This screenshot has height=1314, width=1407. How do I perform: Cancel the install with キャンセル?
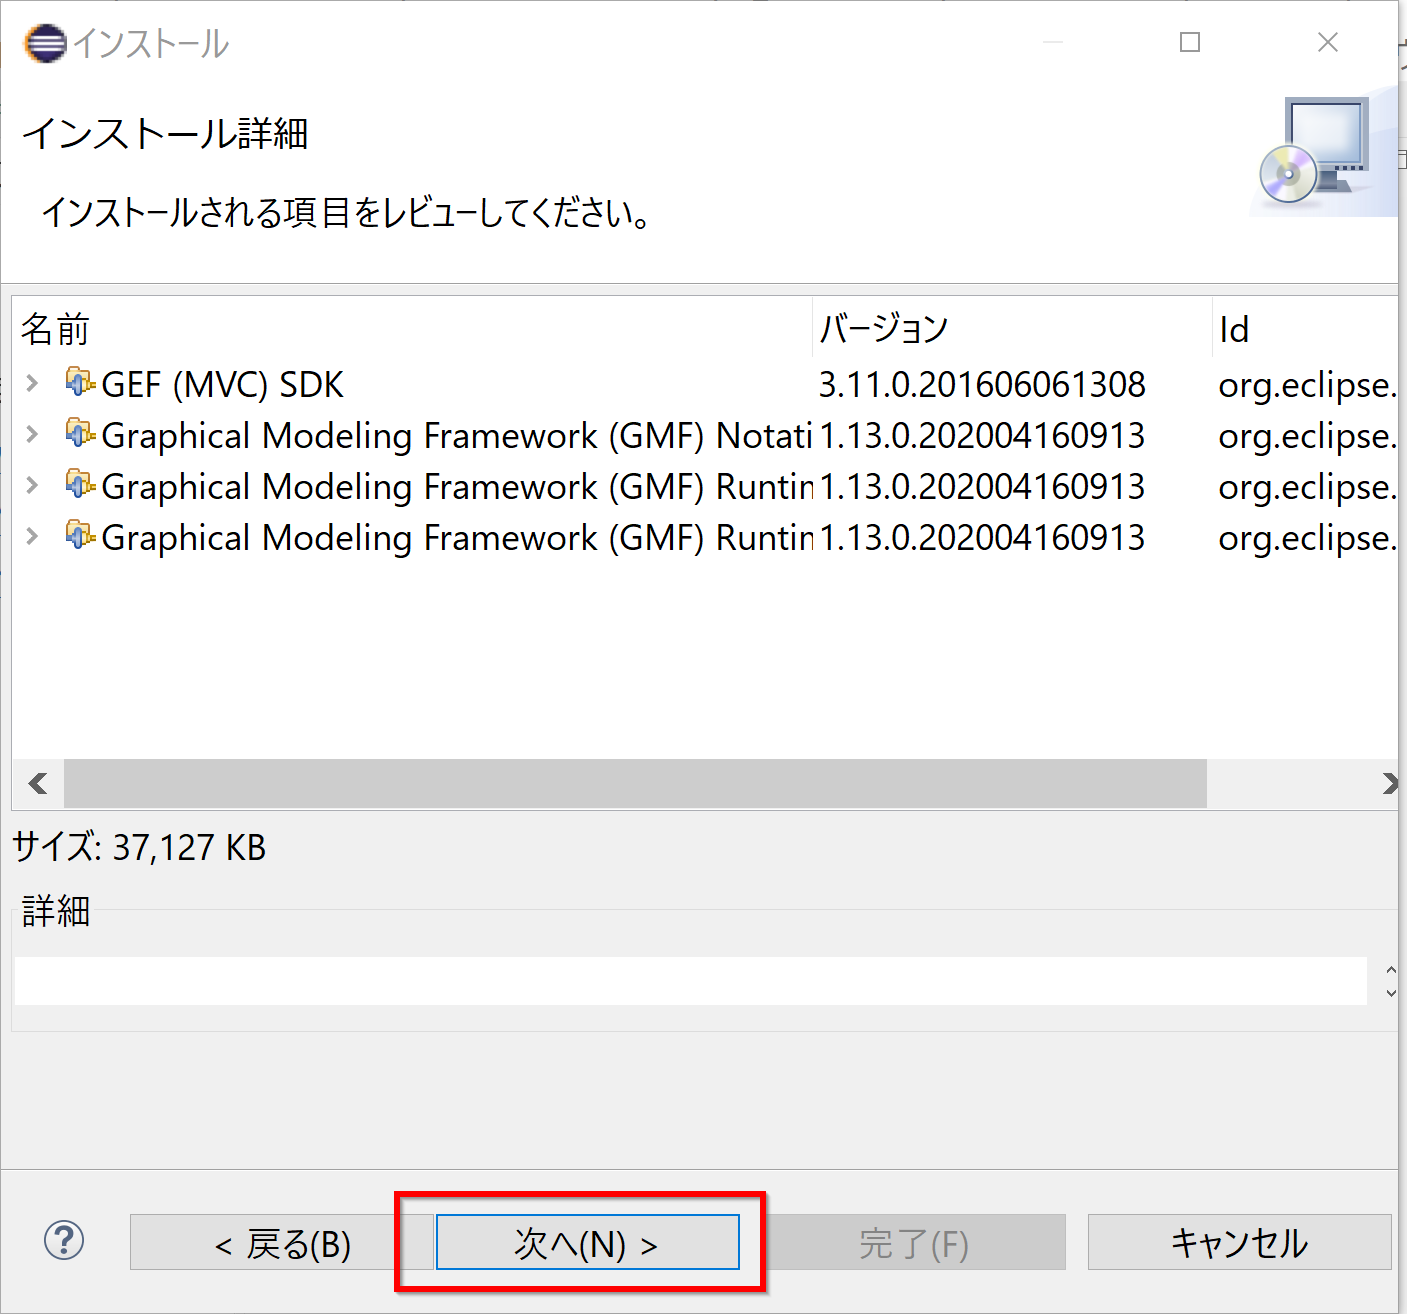click(1239, 1243)
